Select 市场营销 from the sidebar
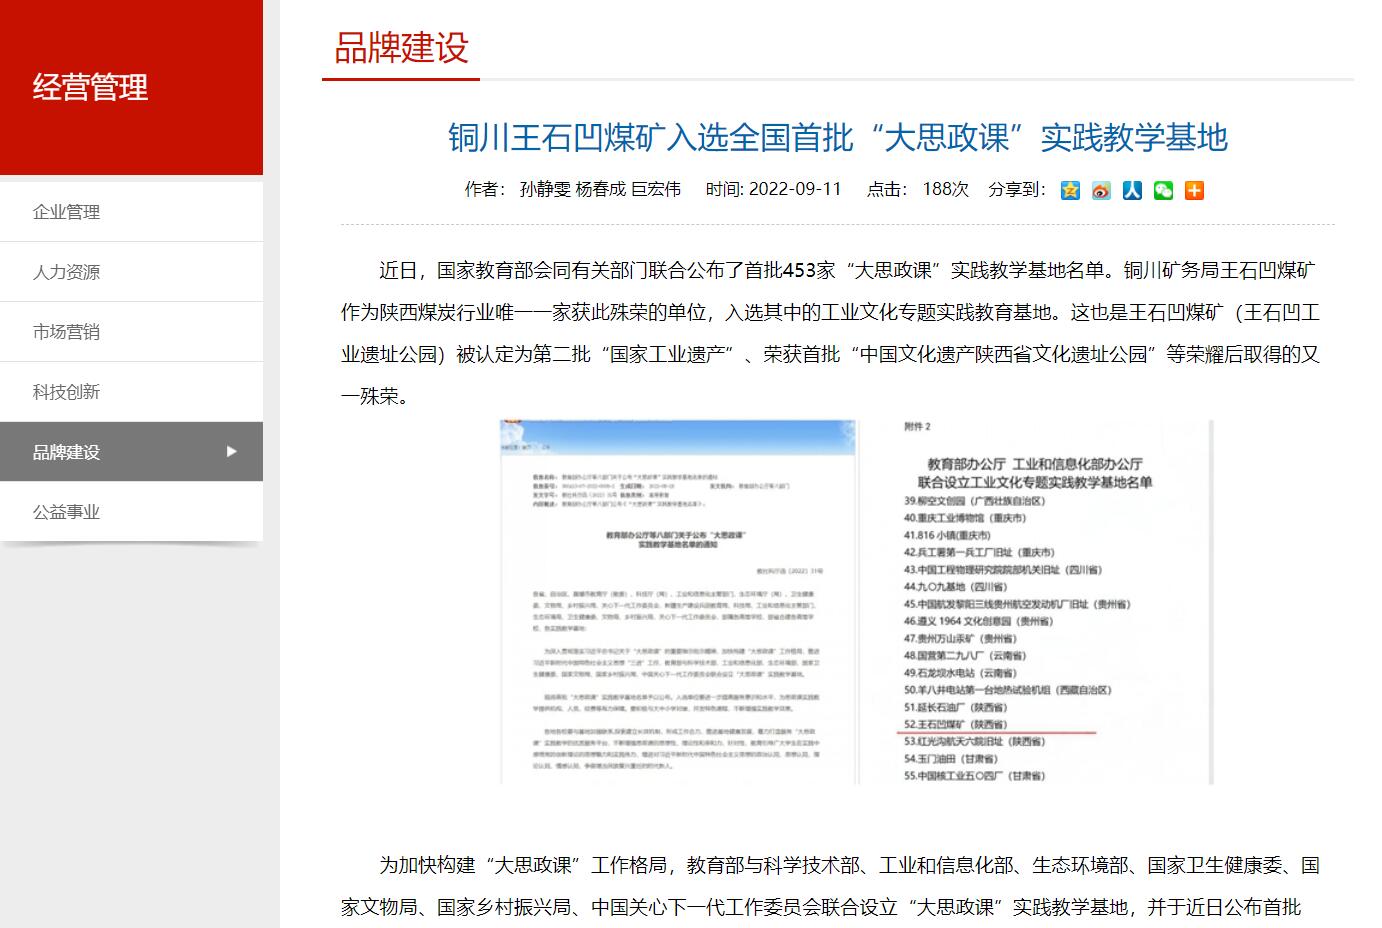Image resolution: width=1382 pixels, height=928 pixels. [66, 332]
